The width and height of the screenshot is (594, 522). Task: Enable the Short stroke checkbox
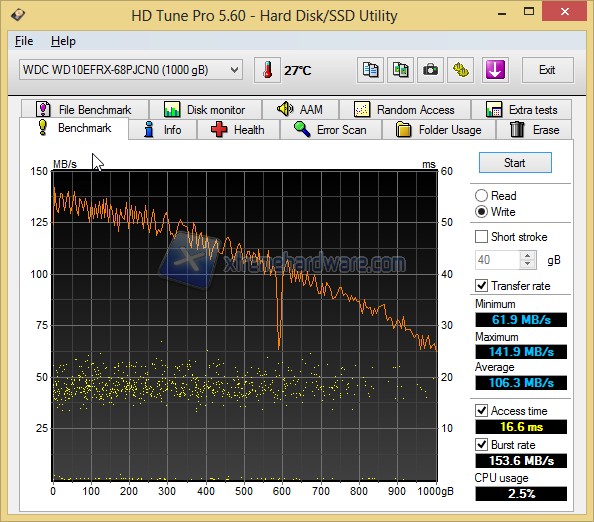point(481,237)
